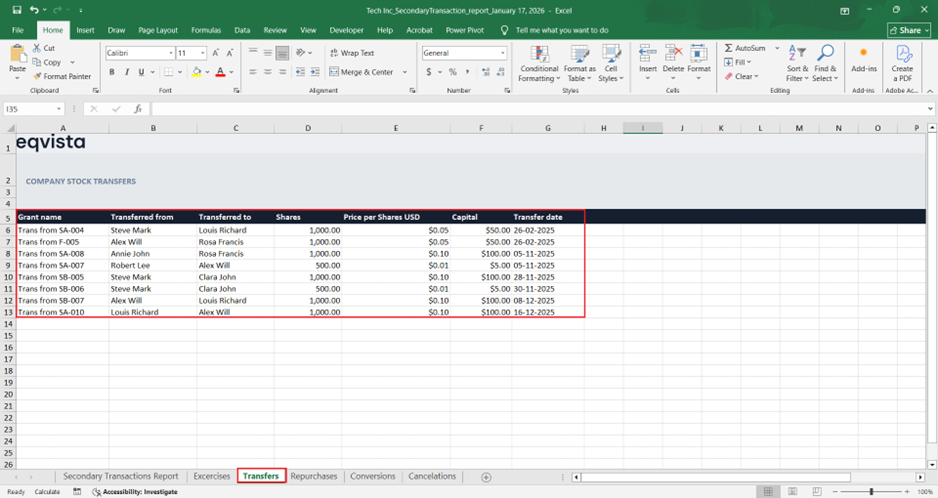Toggle Bold formatting
The width and height of the screenshot is (938, 498).
pyautogui.click(x=112, y=72)
